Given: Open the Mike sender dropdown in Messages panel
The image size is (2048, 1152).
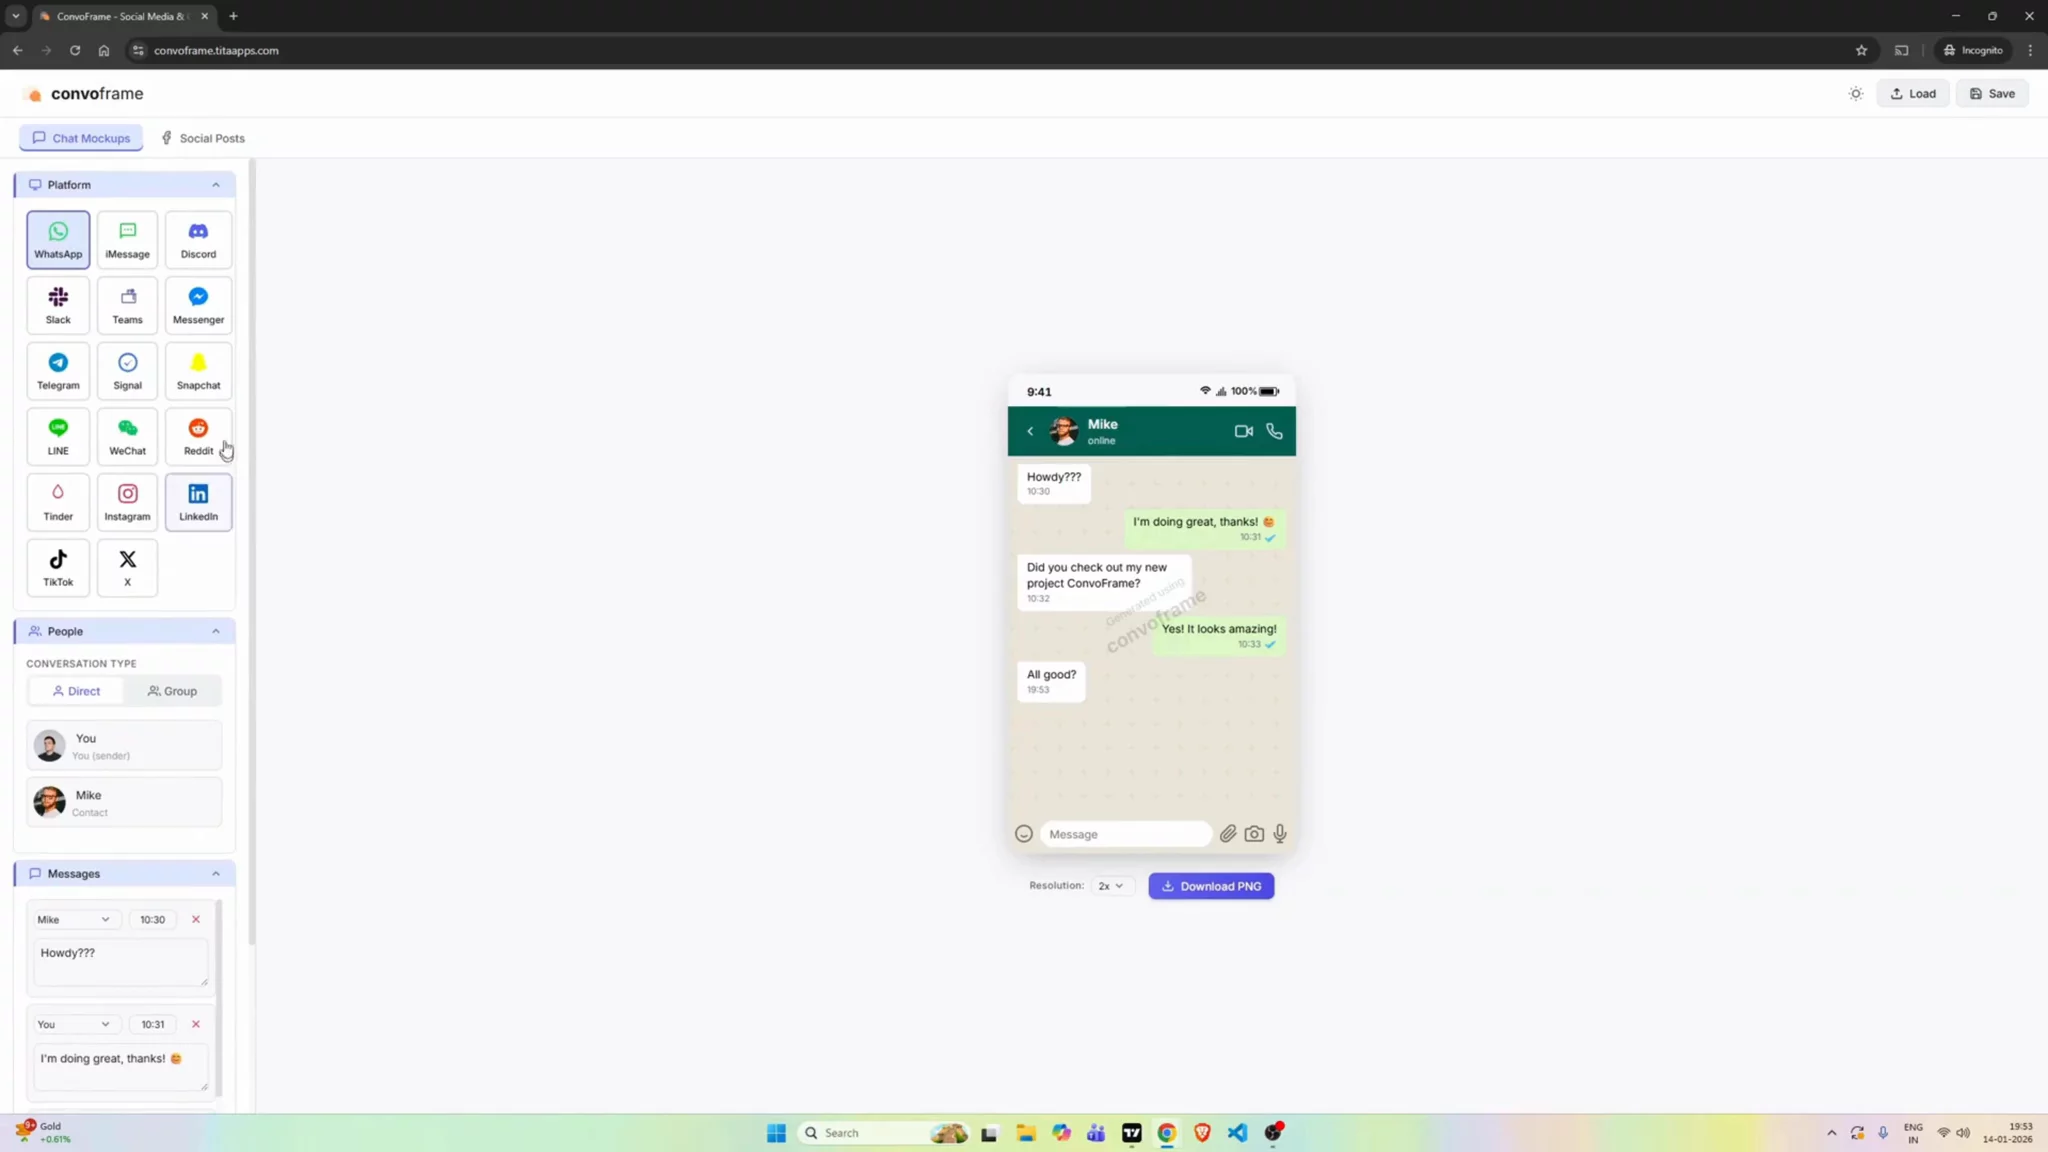Looking at the screenshot, I should (75, 918).
